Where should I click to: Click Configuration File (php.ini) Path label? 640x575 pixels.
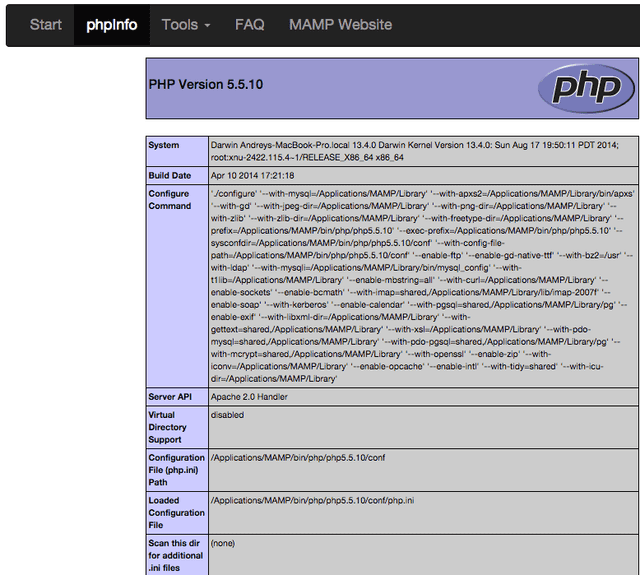pos(176,470)
